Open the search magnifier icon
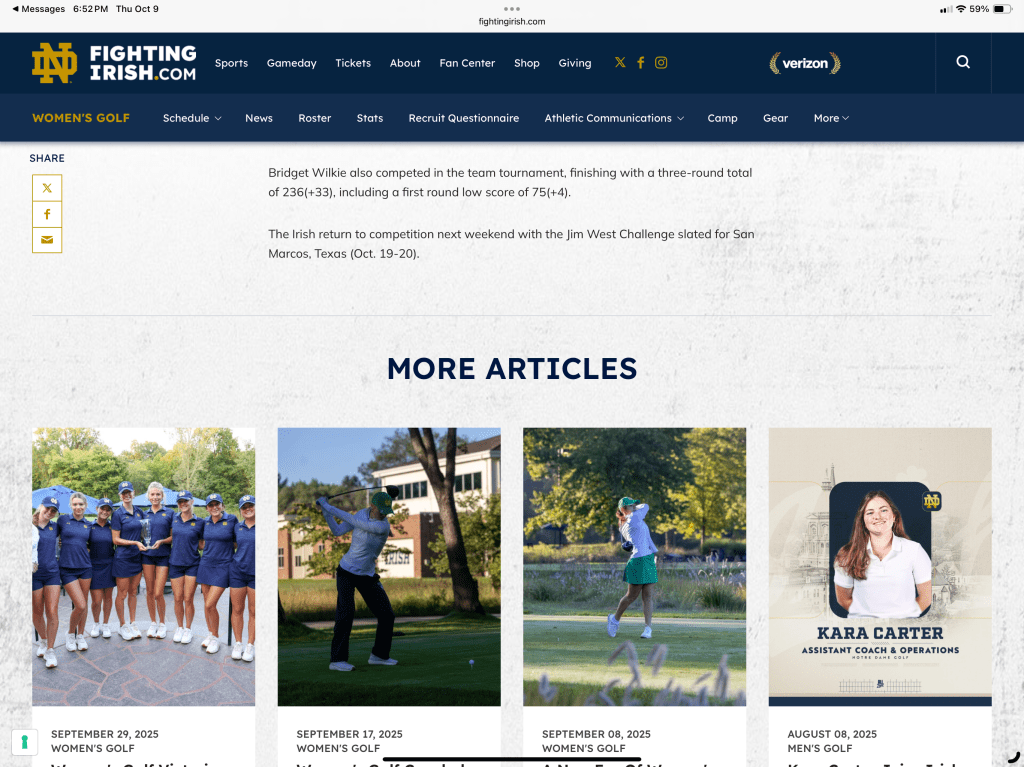 coord(963,62)
